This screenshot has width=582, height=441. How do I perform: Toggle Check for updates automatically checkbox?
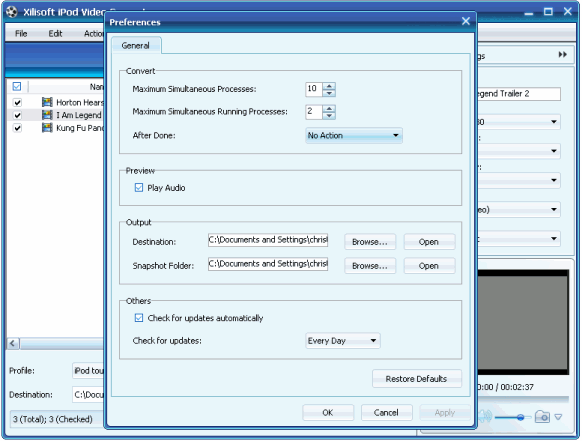139,318
